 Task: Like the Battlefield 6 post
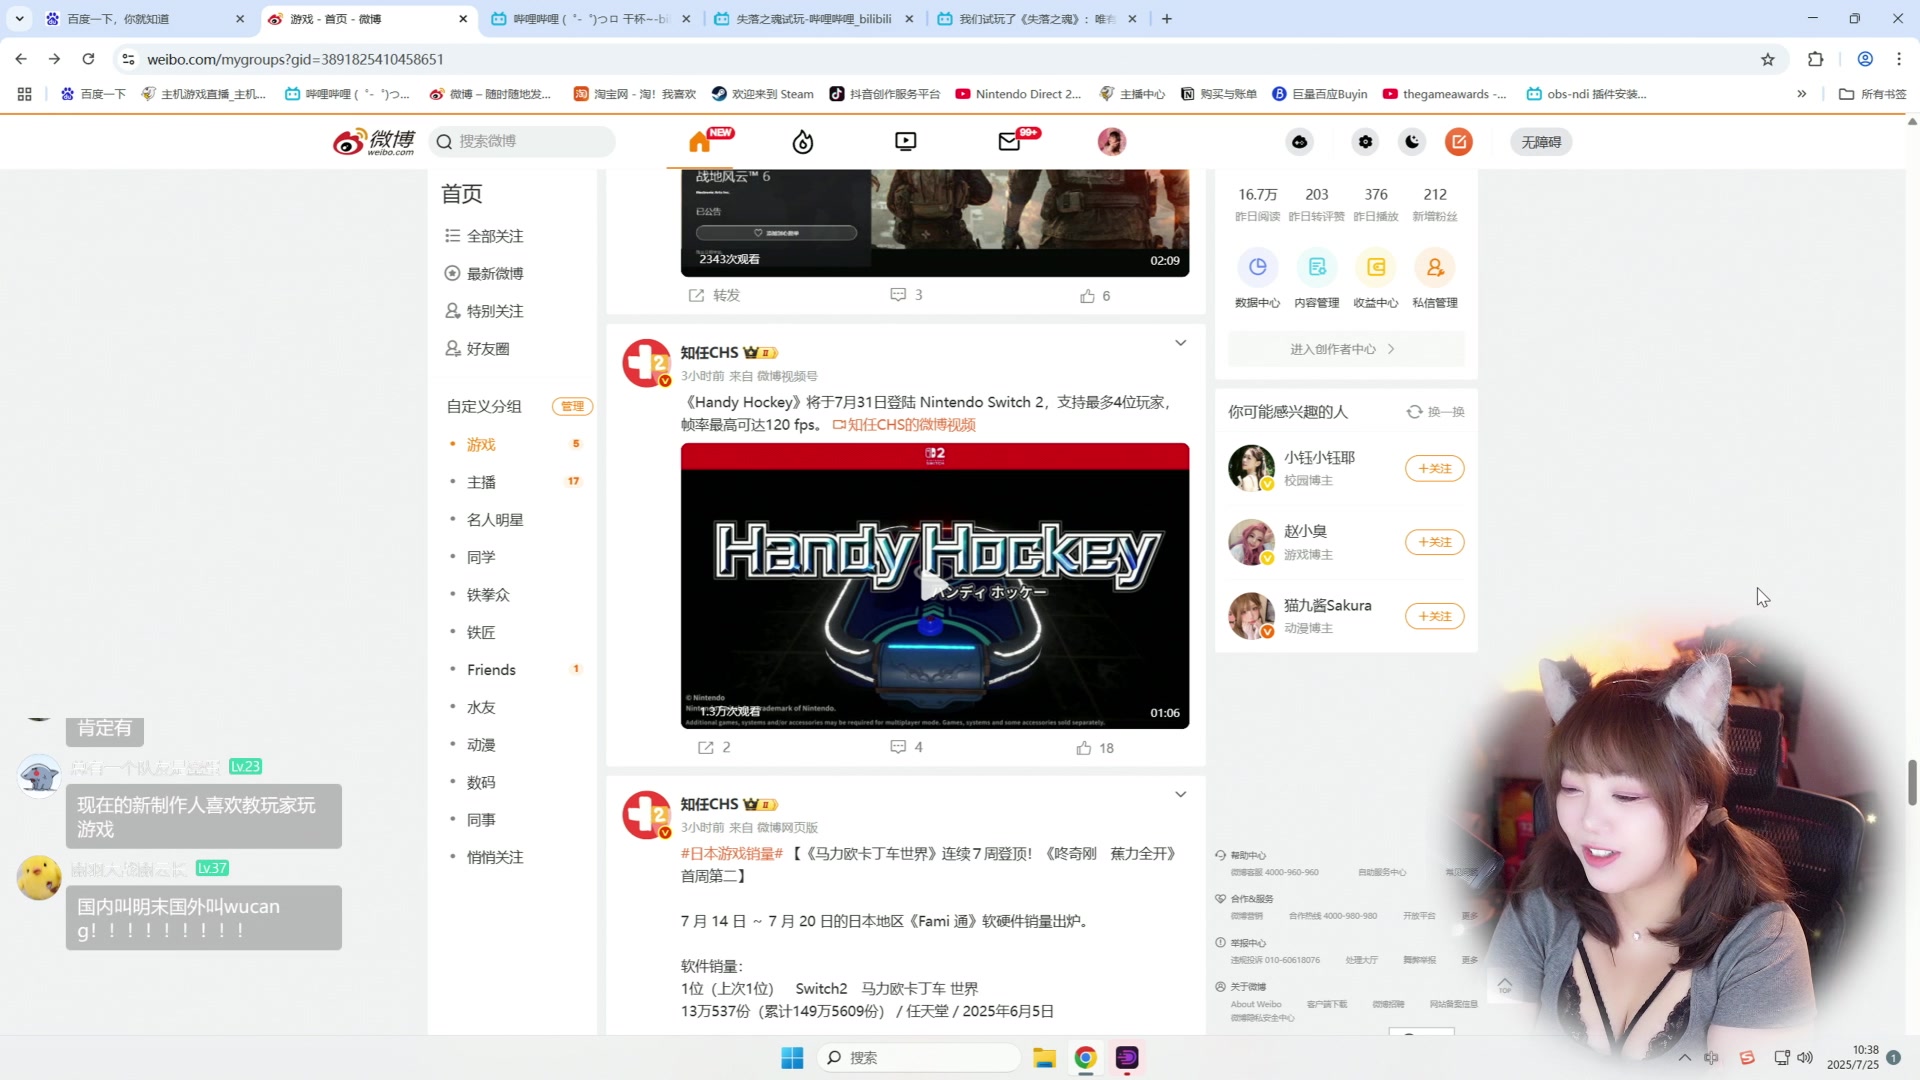(x=1095, y=296)
